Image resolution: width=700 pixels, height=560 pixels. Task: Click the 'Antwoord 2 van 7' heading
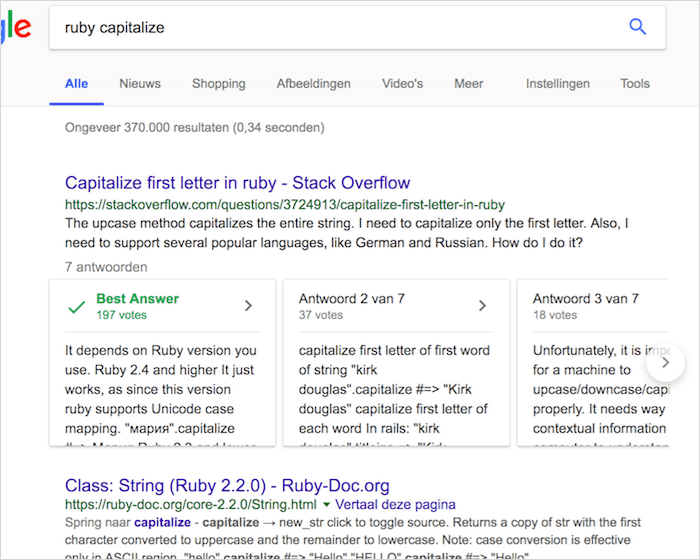[352, 299]
